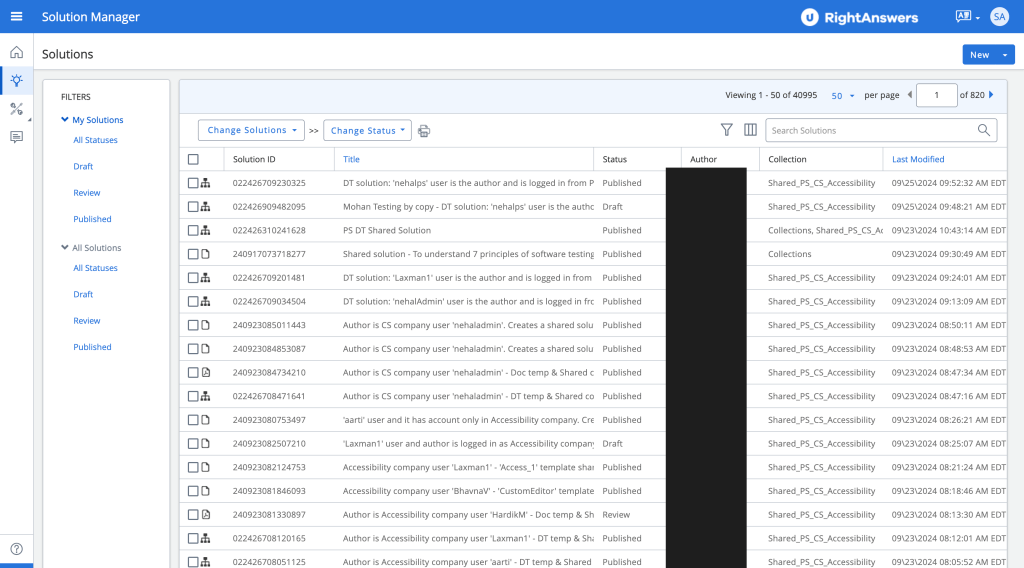Check the box for solution 240923084853087
The width and height of the screenshot is (1024, 568).
193,349
